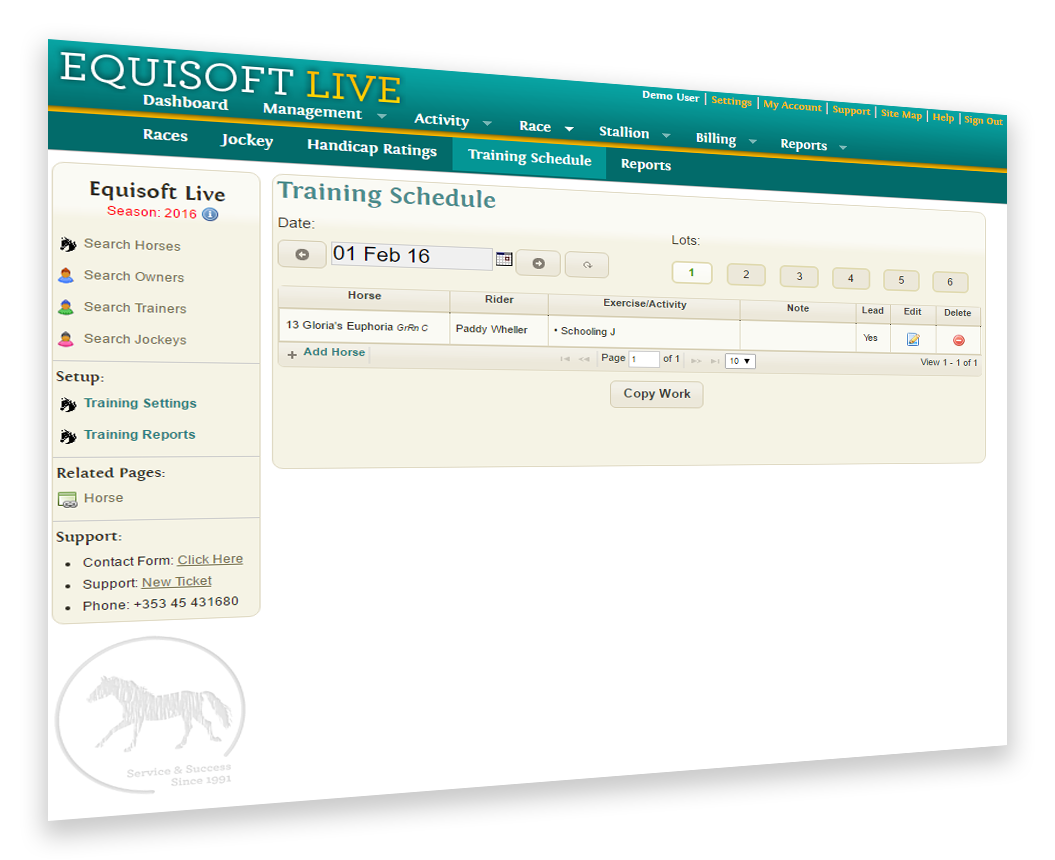Click the Search Owners person icon

tap(66, 275)
